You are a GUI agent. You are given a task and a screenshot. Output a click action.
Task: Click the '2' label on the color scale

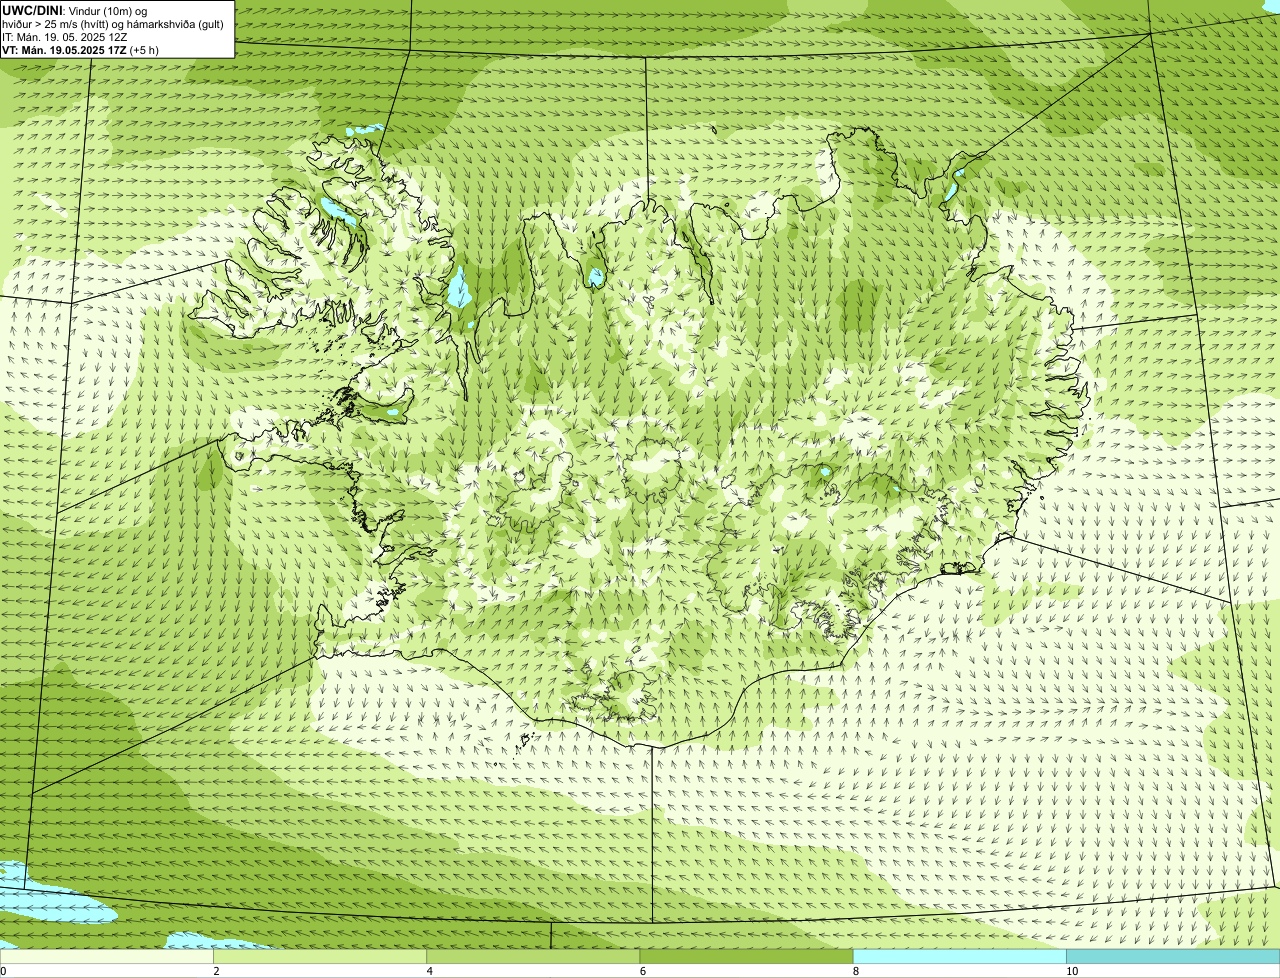(x=216, y=971)
